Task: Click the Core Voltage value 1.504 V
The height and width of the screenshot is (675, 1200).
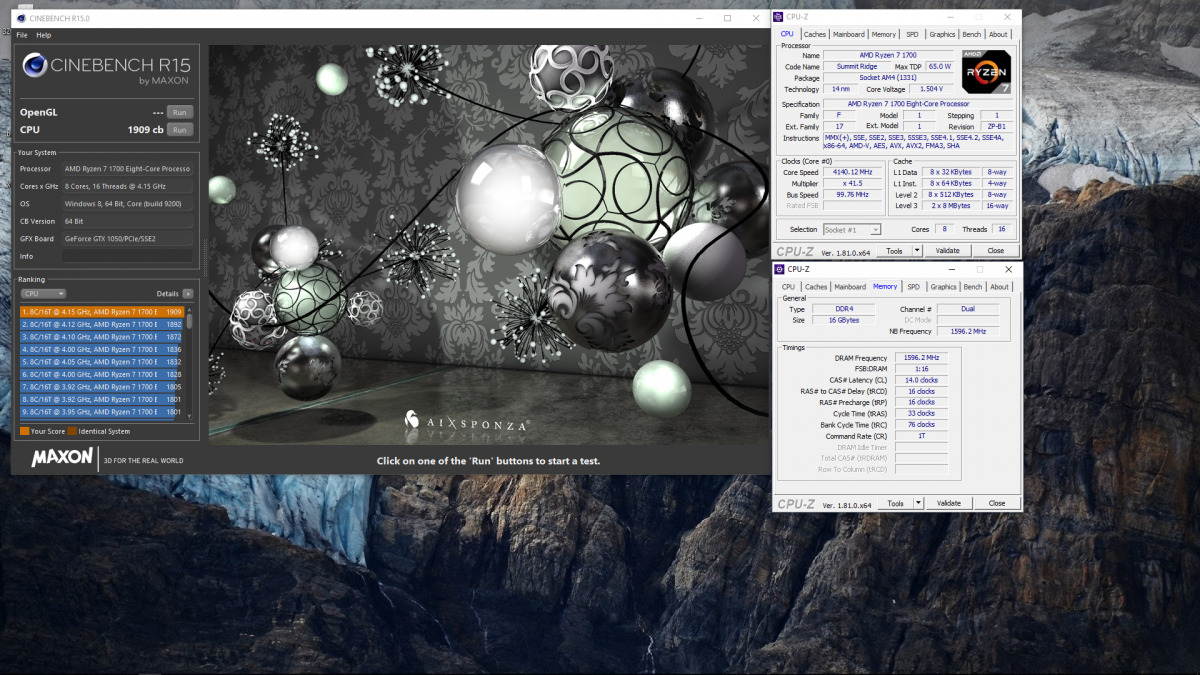Action: 929,89
